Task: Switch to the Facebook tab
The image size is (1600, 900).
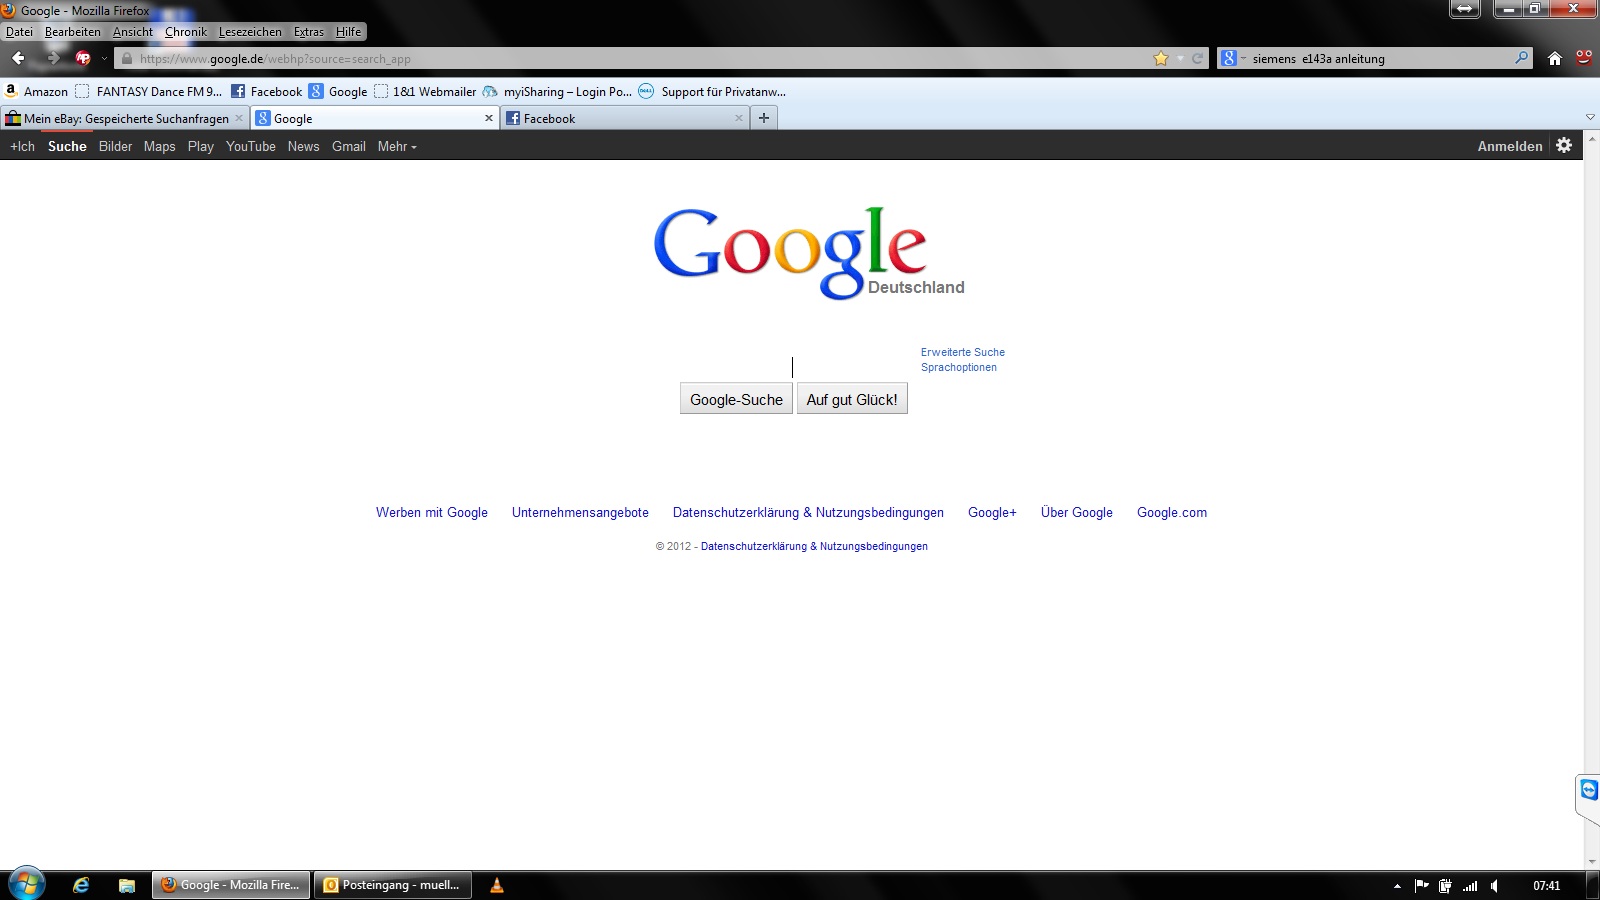Action: point(625,118)
